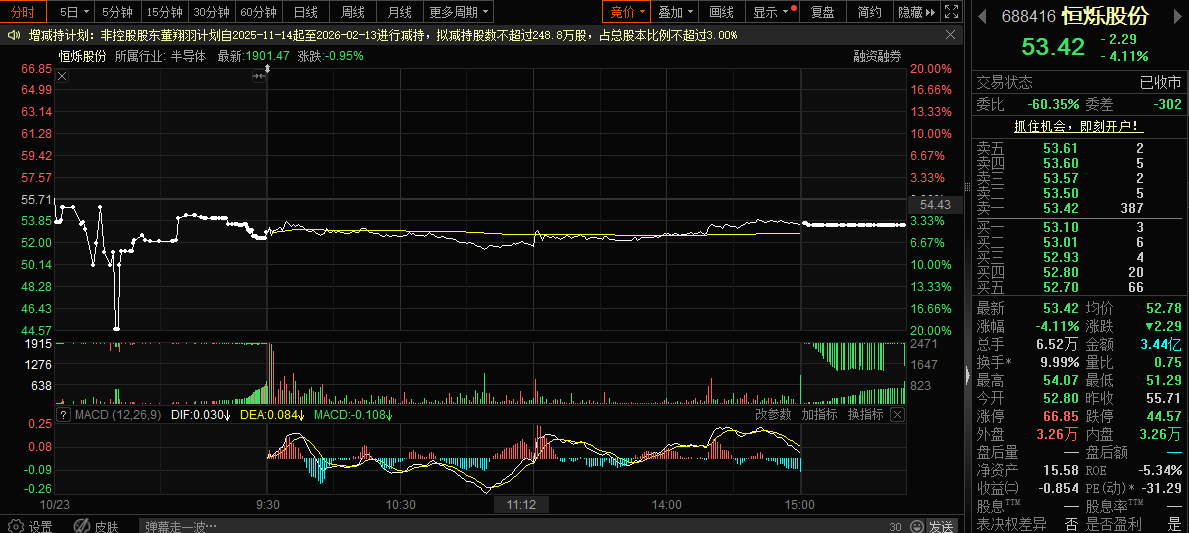Expand the 5日 period dropdown

[x=74, y=12]
